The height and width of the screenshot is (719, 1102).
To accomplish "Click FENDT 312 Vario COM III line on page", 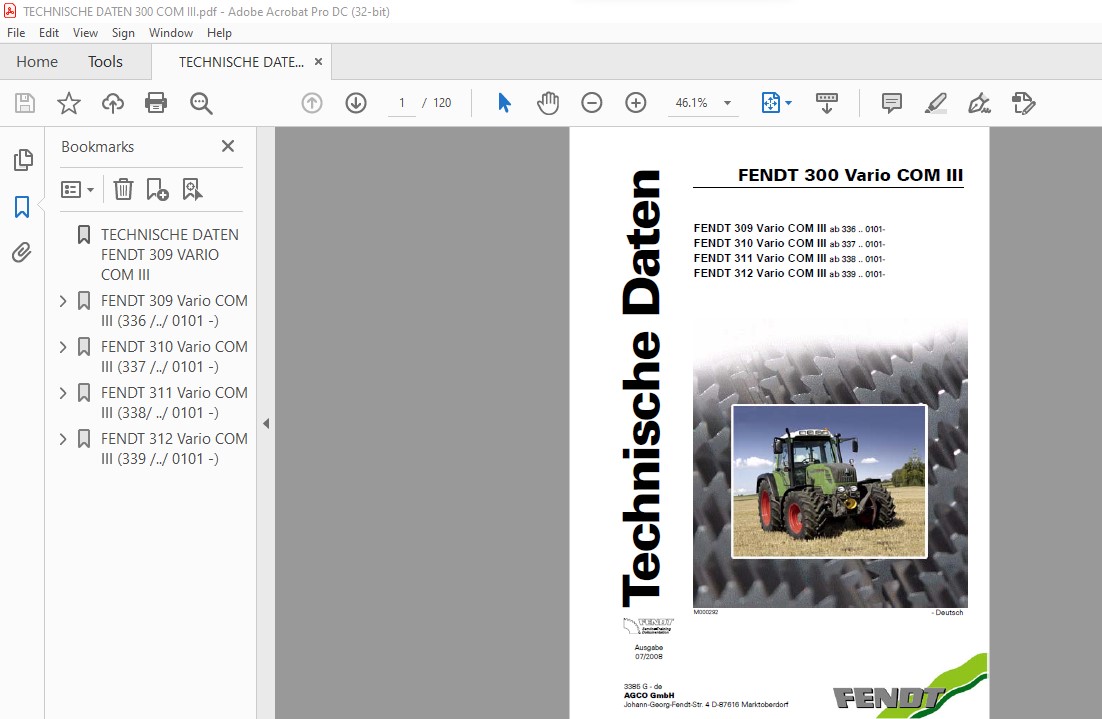I will pyautogui.click(x=789, y=273).
